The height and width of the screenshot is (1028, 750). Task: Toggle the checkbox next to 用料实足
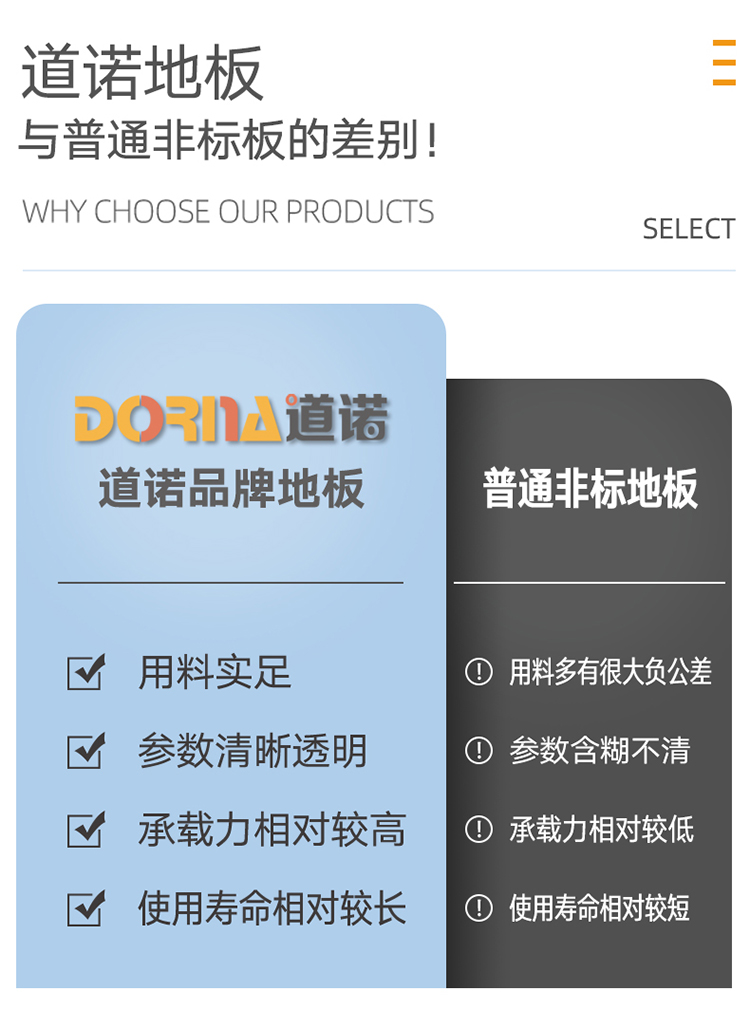tap(86, 672)
